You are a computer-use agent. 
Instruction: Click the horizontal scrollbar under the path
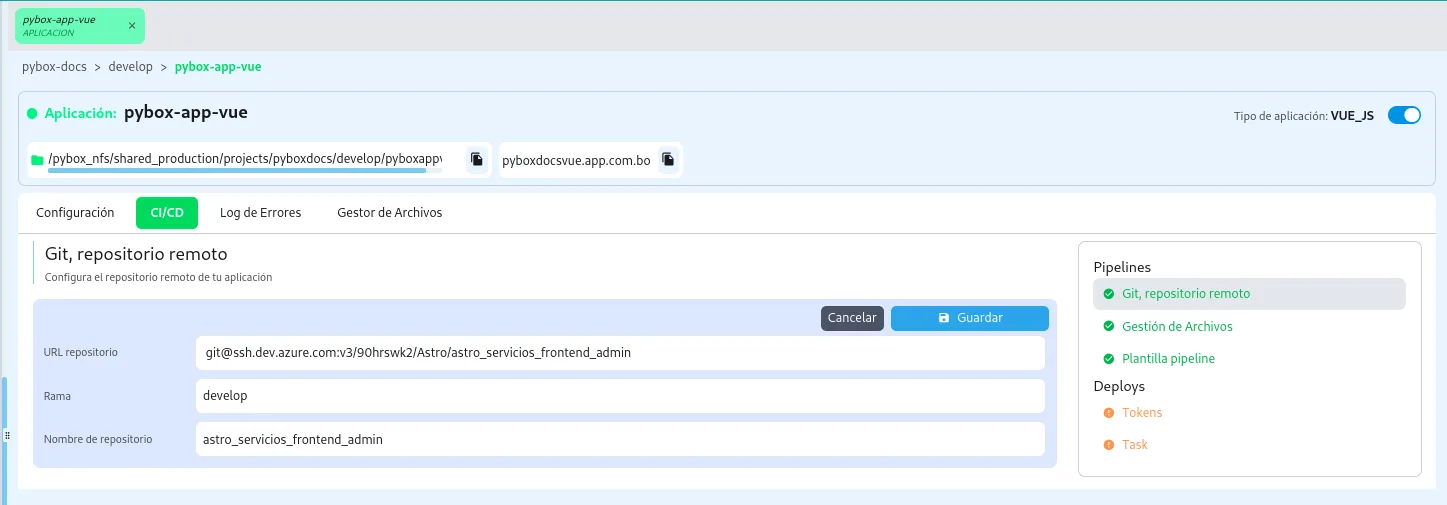tap(237, 171)
